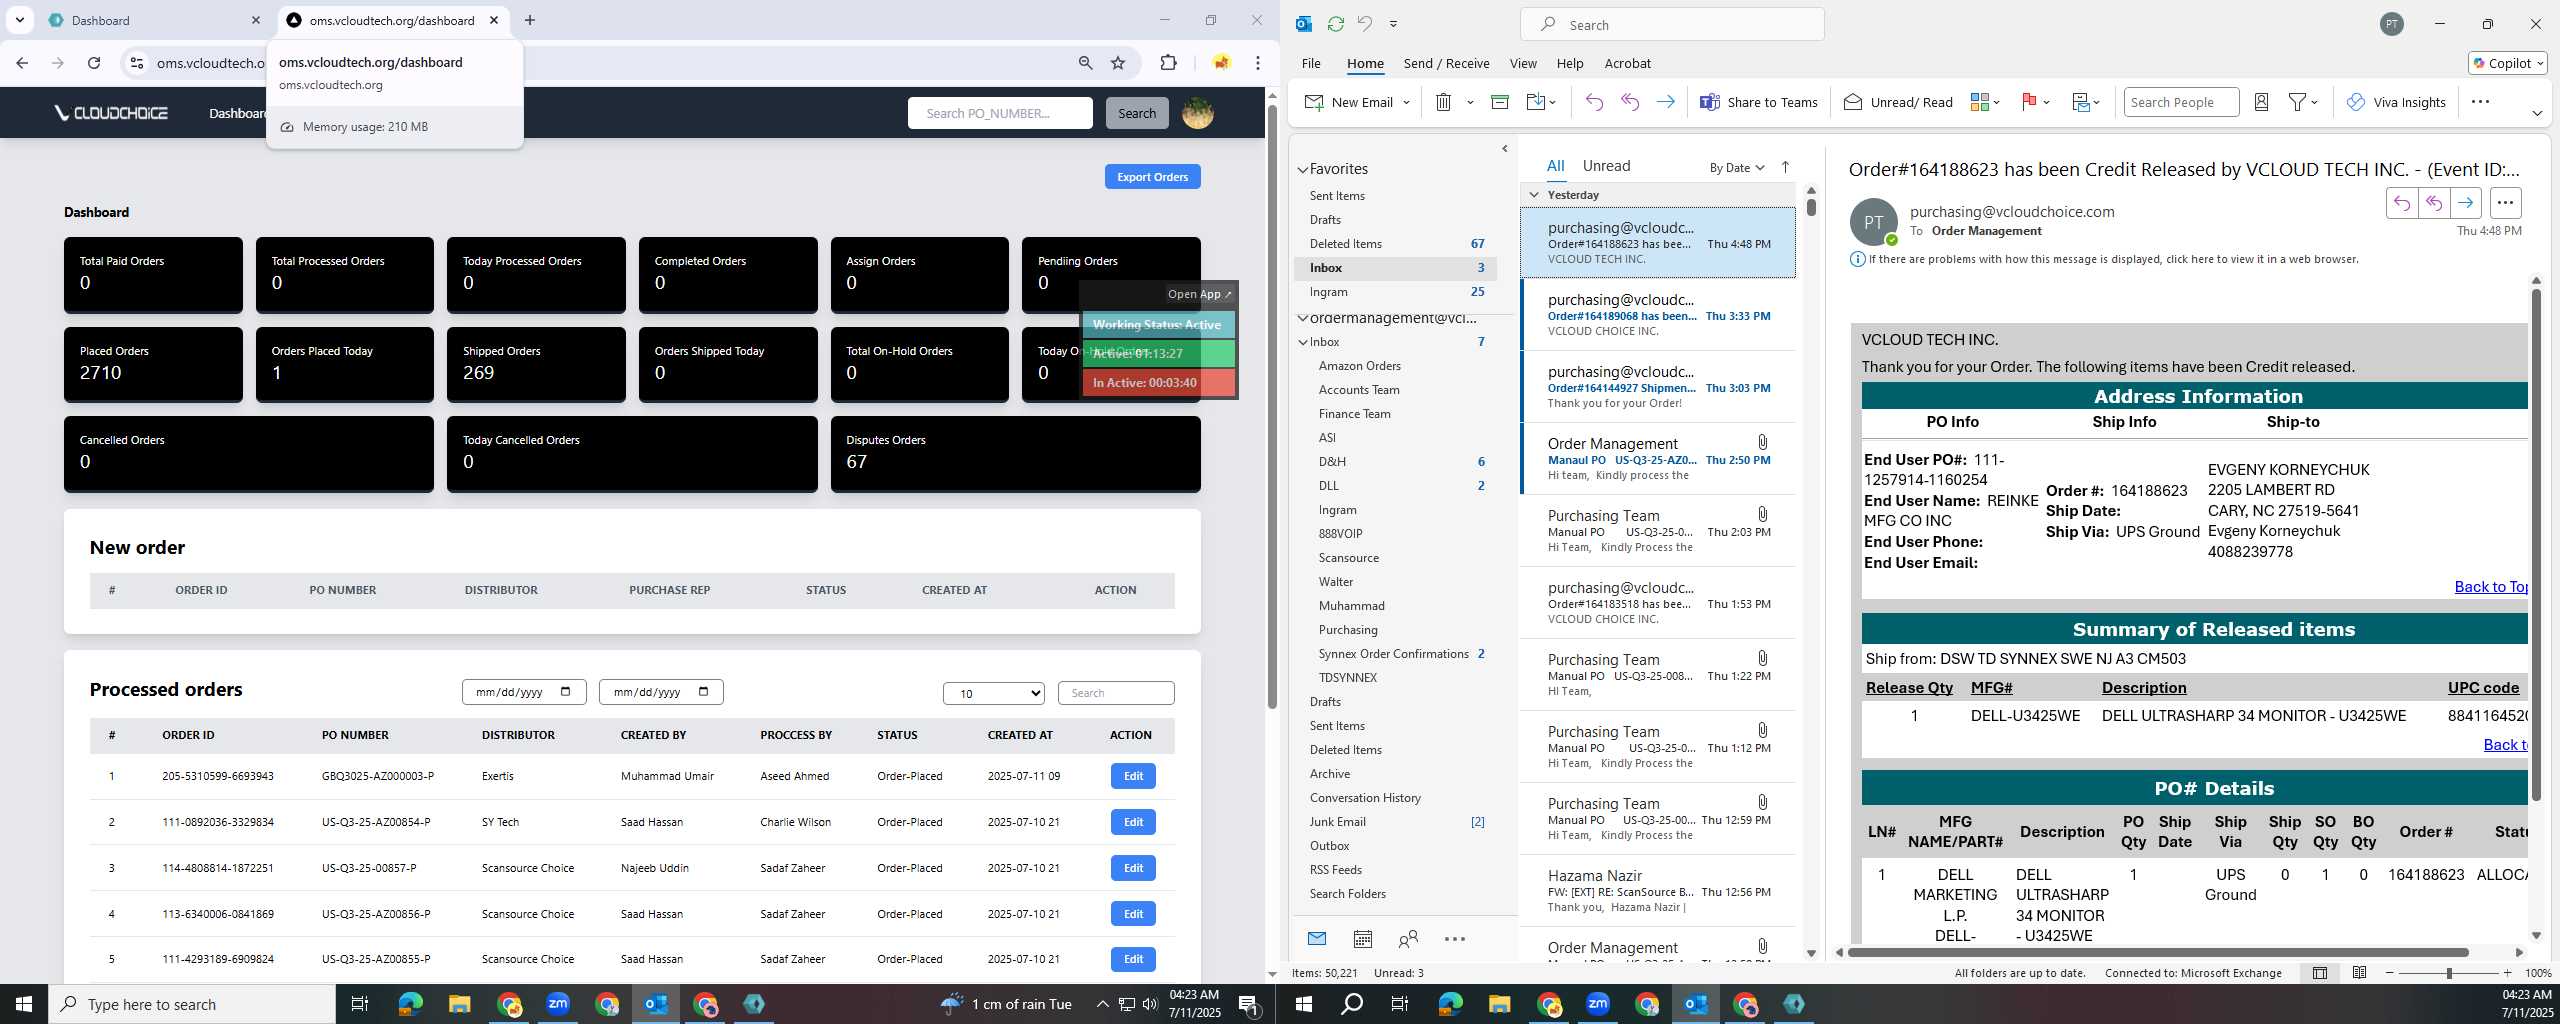Click the Search button next to PO_NUMBER field
2560x1024 pixels.
[x=1137, y=113]
